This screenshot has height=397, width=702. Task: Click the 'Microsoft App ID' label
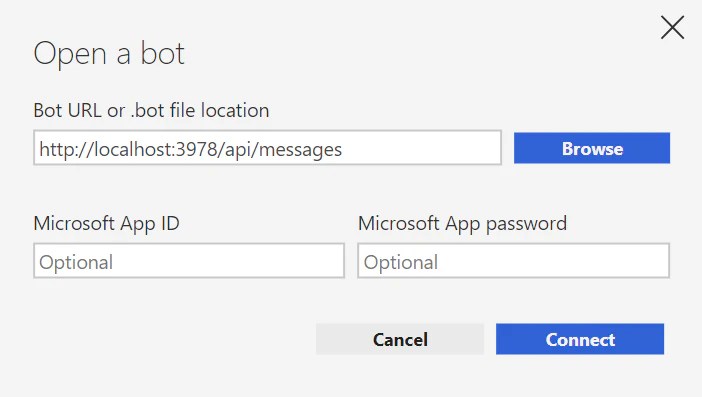point(107,223)
